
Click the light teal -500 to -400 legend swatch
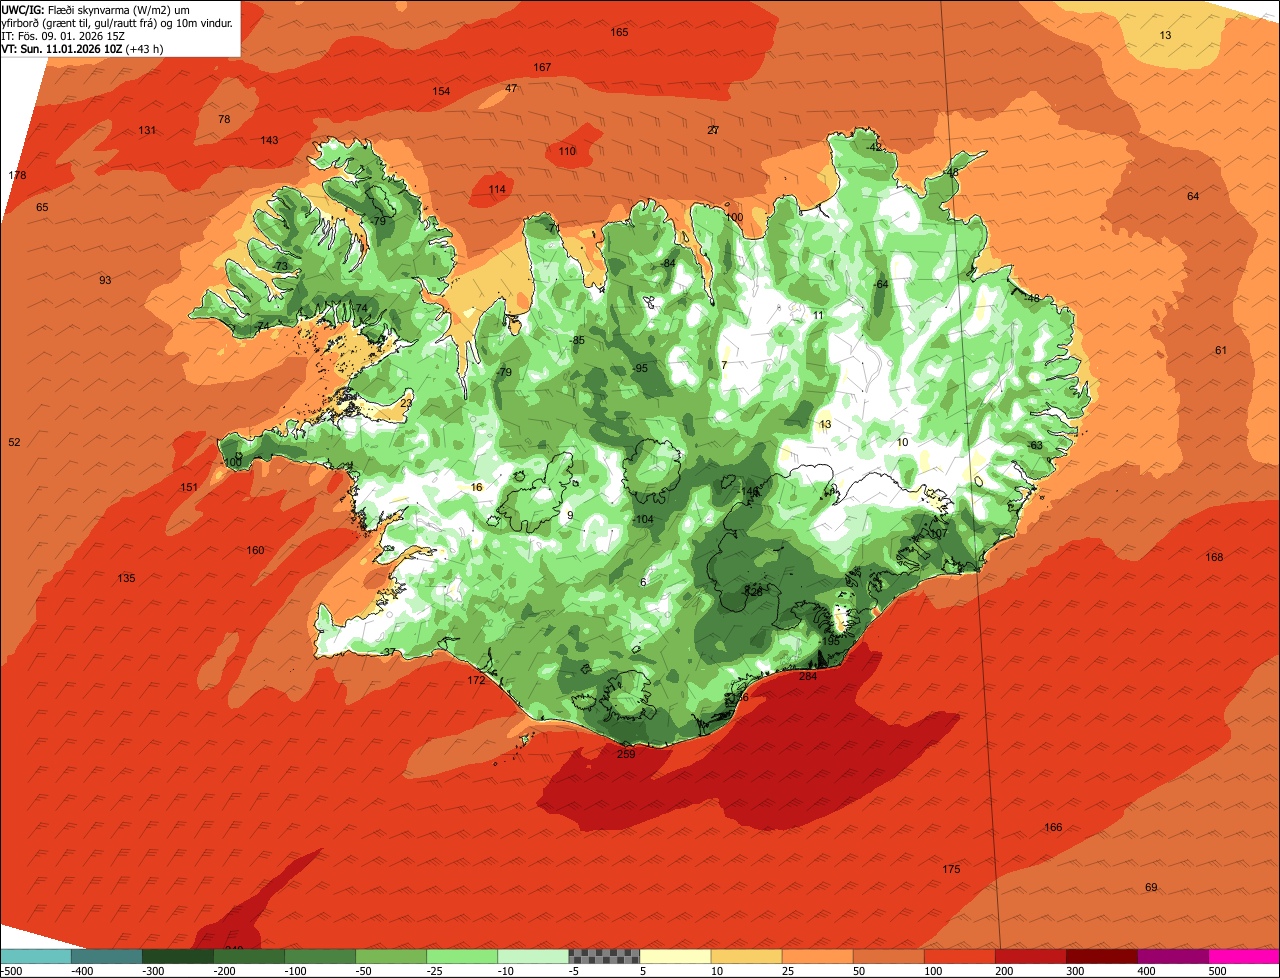[36, 956]
